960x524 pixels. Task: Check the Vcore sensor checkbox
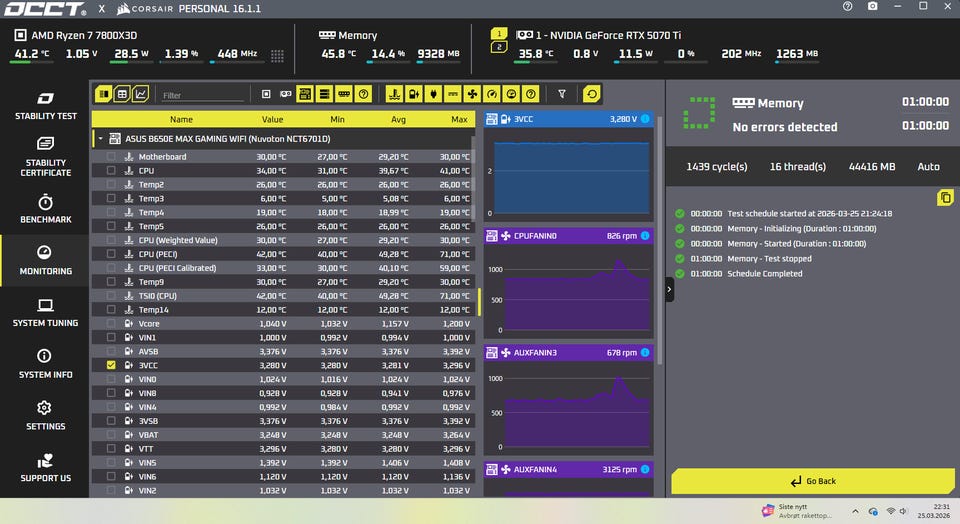tap(111, 323)
